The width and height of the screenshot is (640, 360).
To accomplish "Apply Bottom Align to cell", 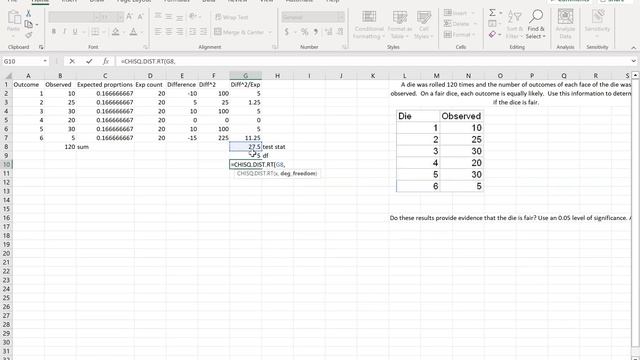I will pyautogui.click(x=180, y=17).
